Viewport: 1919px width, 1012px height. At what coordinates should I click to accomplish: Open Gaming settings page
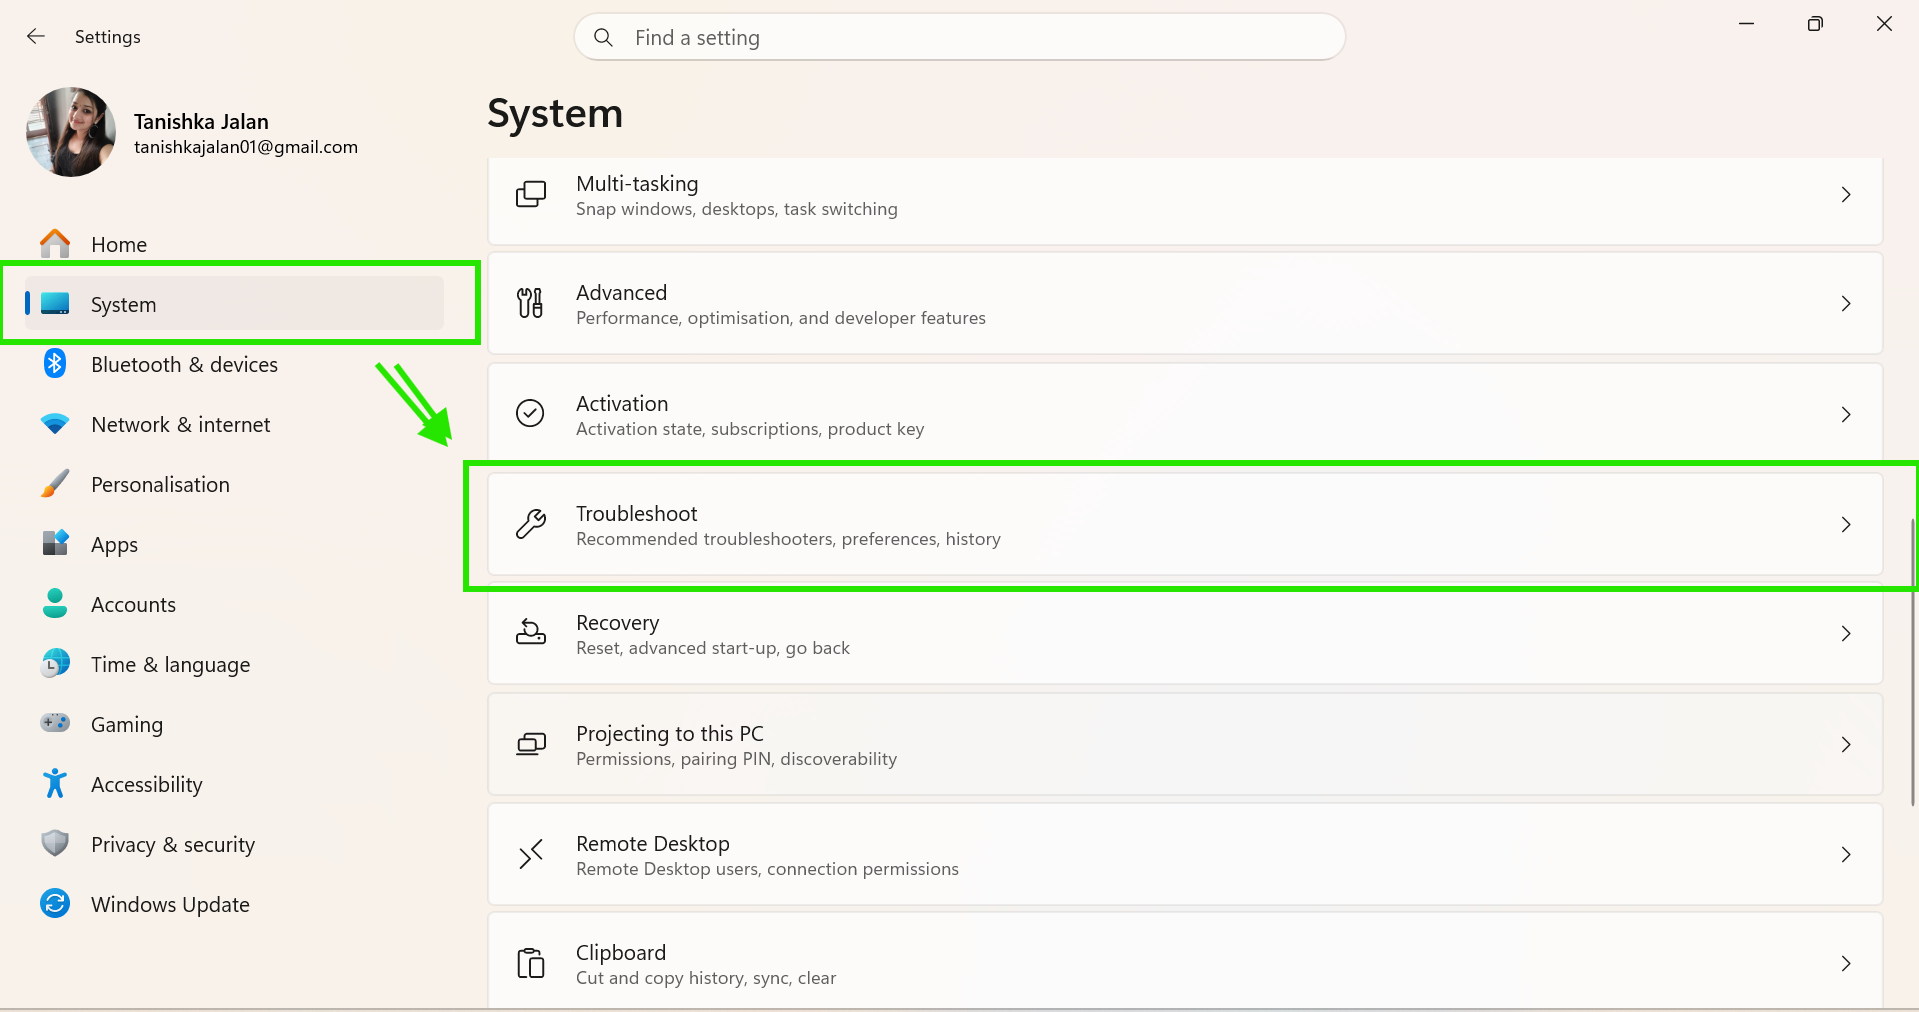(234, 724)
